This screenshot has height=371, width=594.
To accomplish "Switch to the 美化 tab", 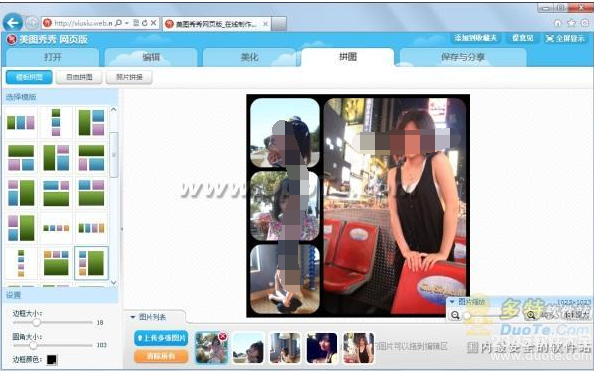I will point(249,57).
